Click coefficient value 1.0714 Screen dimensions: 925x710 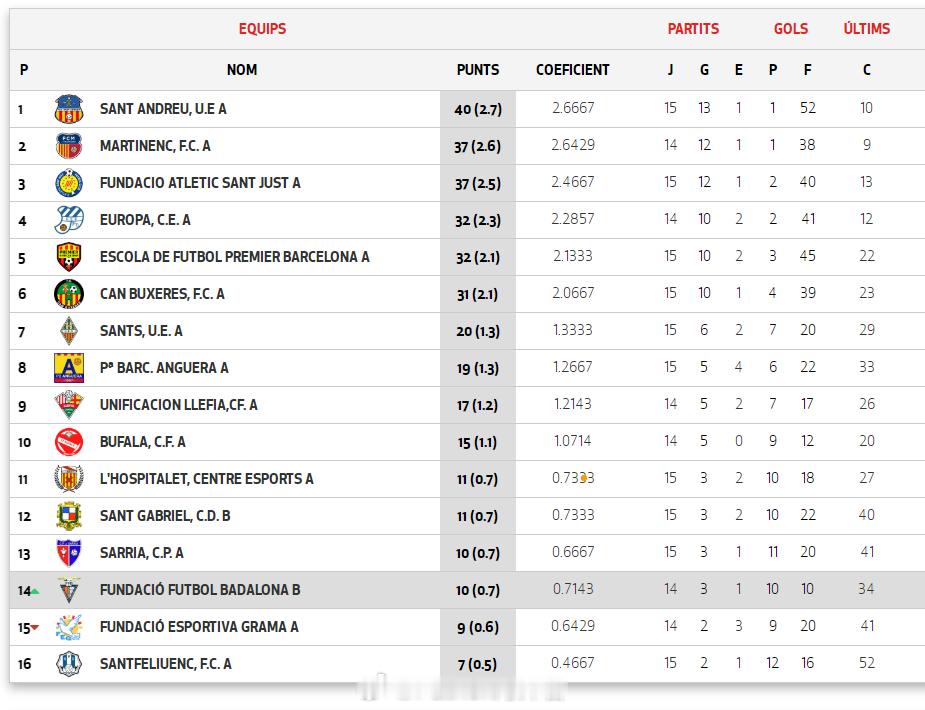pyautogui.click(x=573, y=441)
